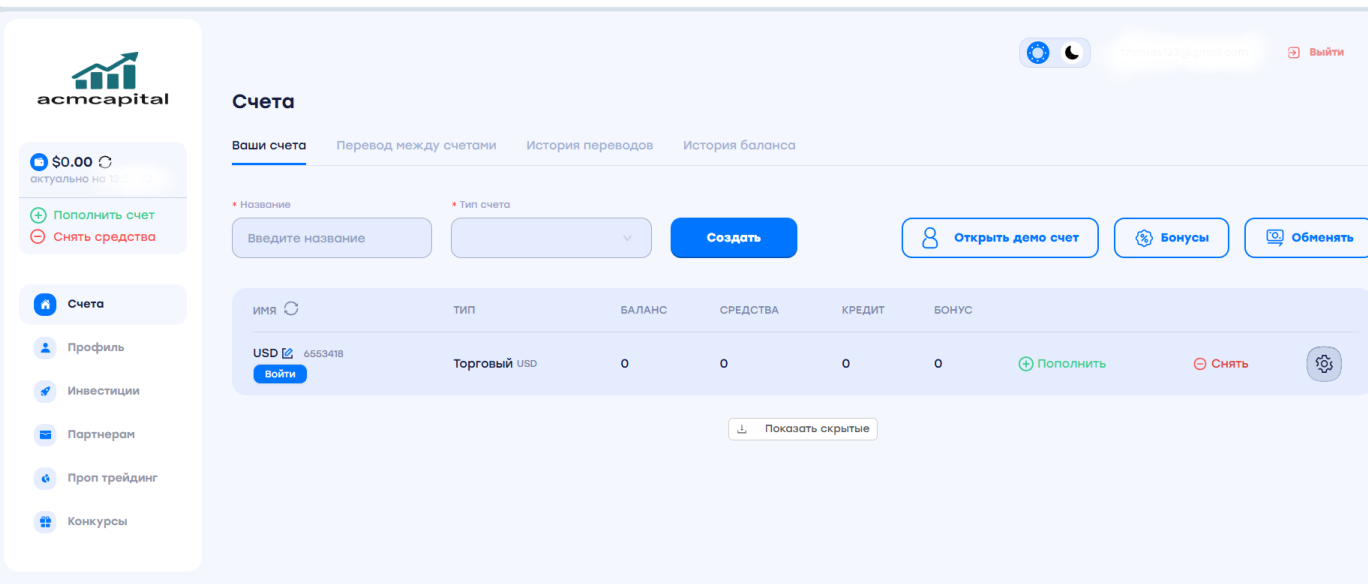Open Конкурсы in the sidebar
The height and width of the screenshot is (584, 1368).
tap(97, 522)
